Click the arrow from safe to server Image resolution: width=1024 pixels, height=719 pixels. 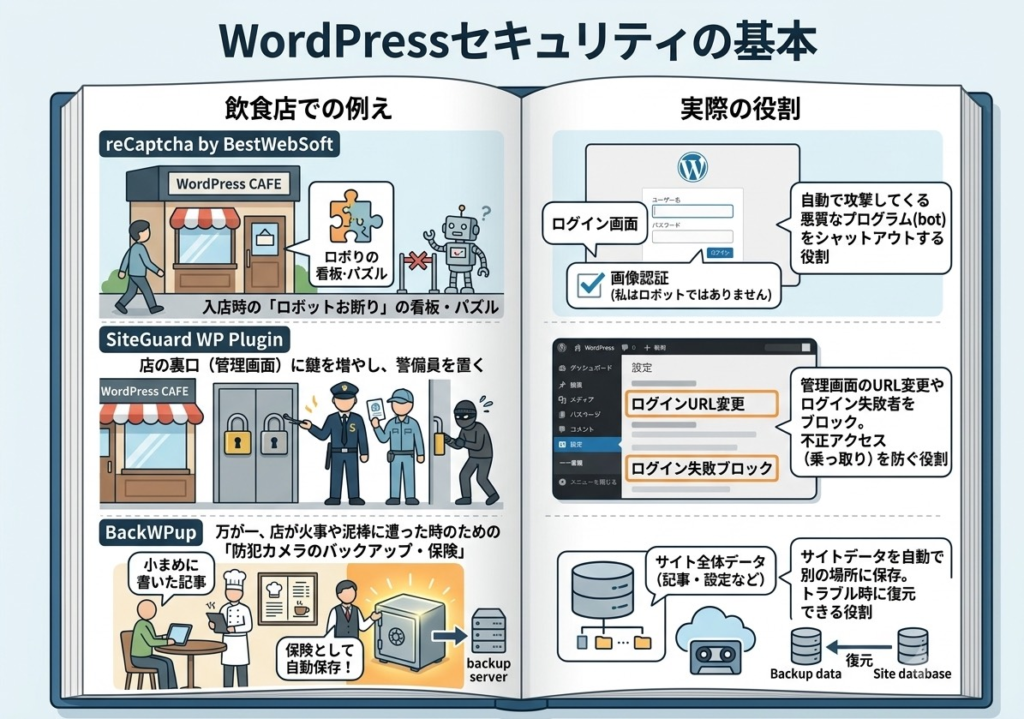click(450, 637)
